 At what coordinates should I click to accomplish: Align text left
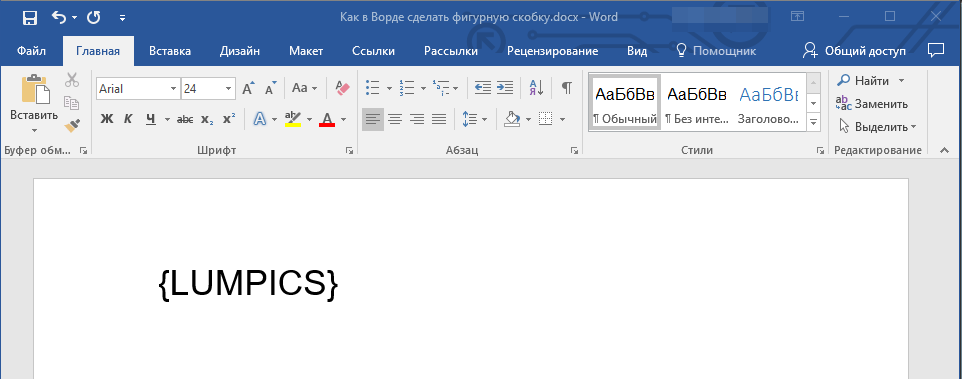tap(372, 120)
